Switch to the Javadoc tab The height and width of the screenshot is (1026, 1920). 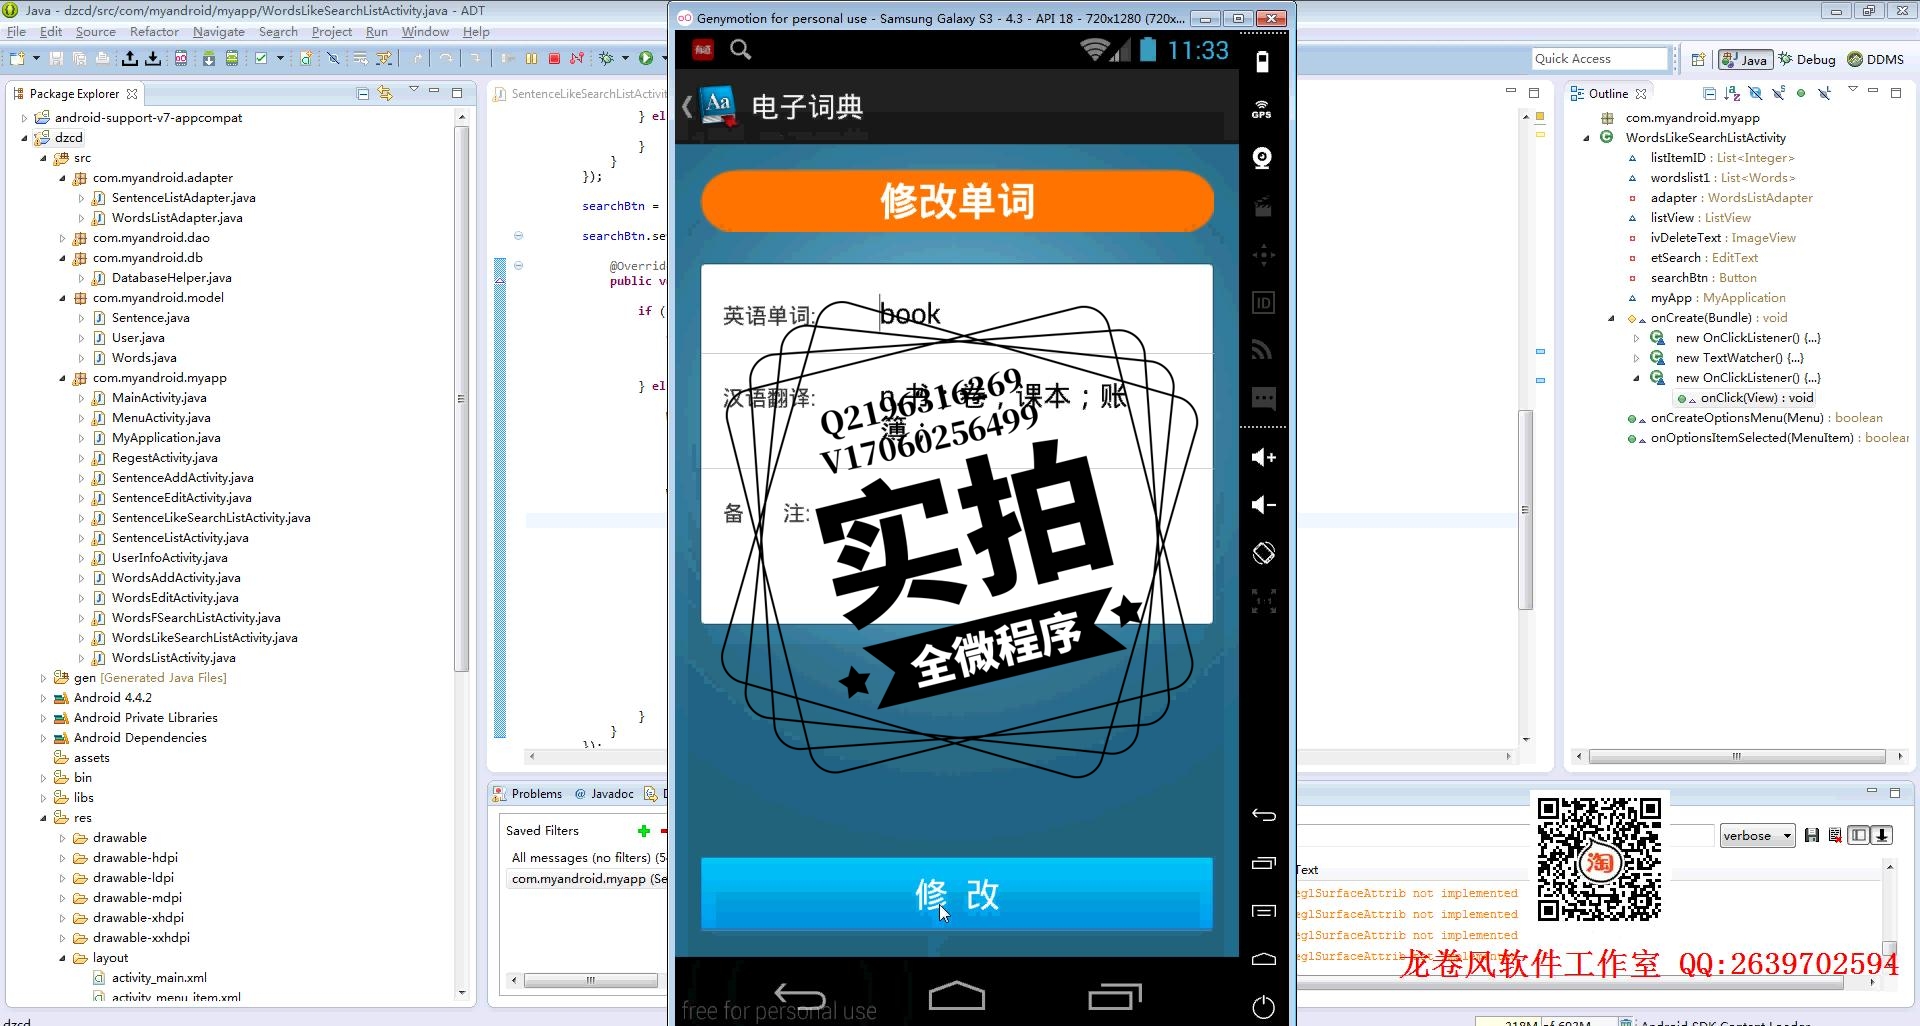tap(604, 794)
